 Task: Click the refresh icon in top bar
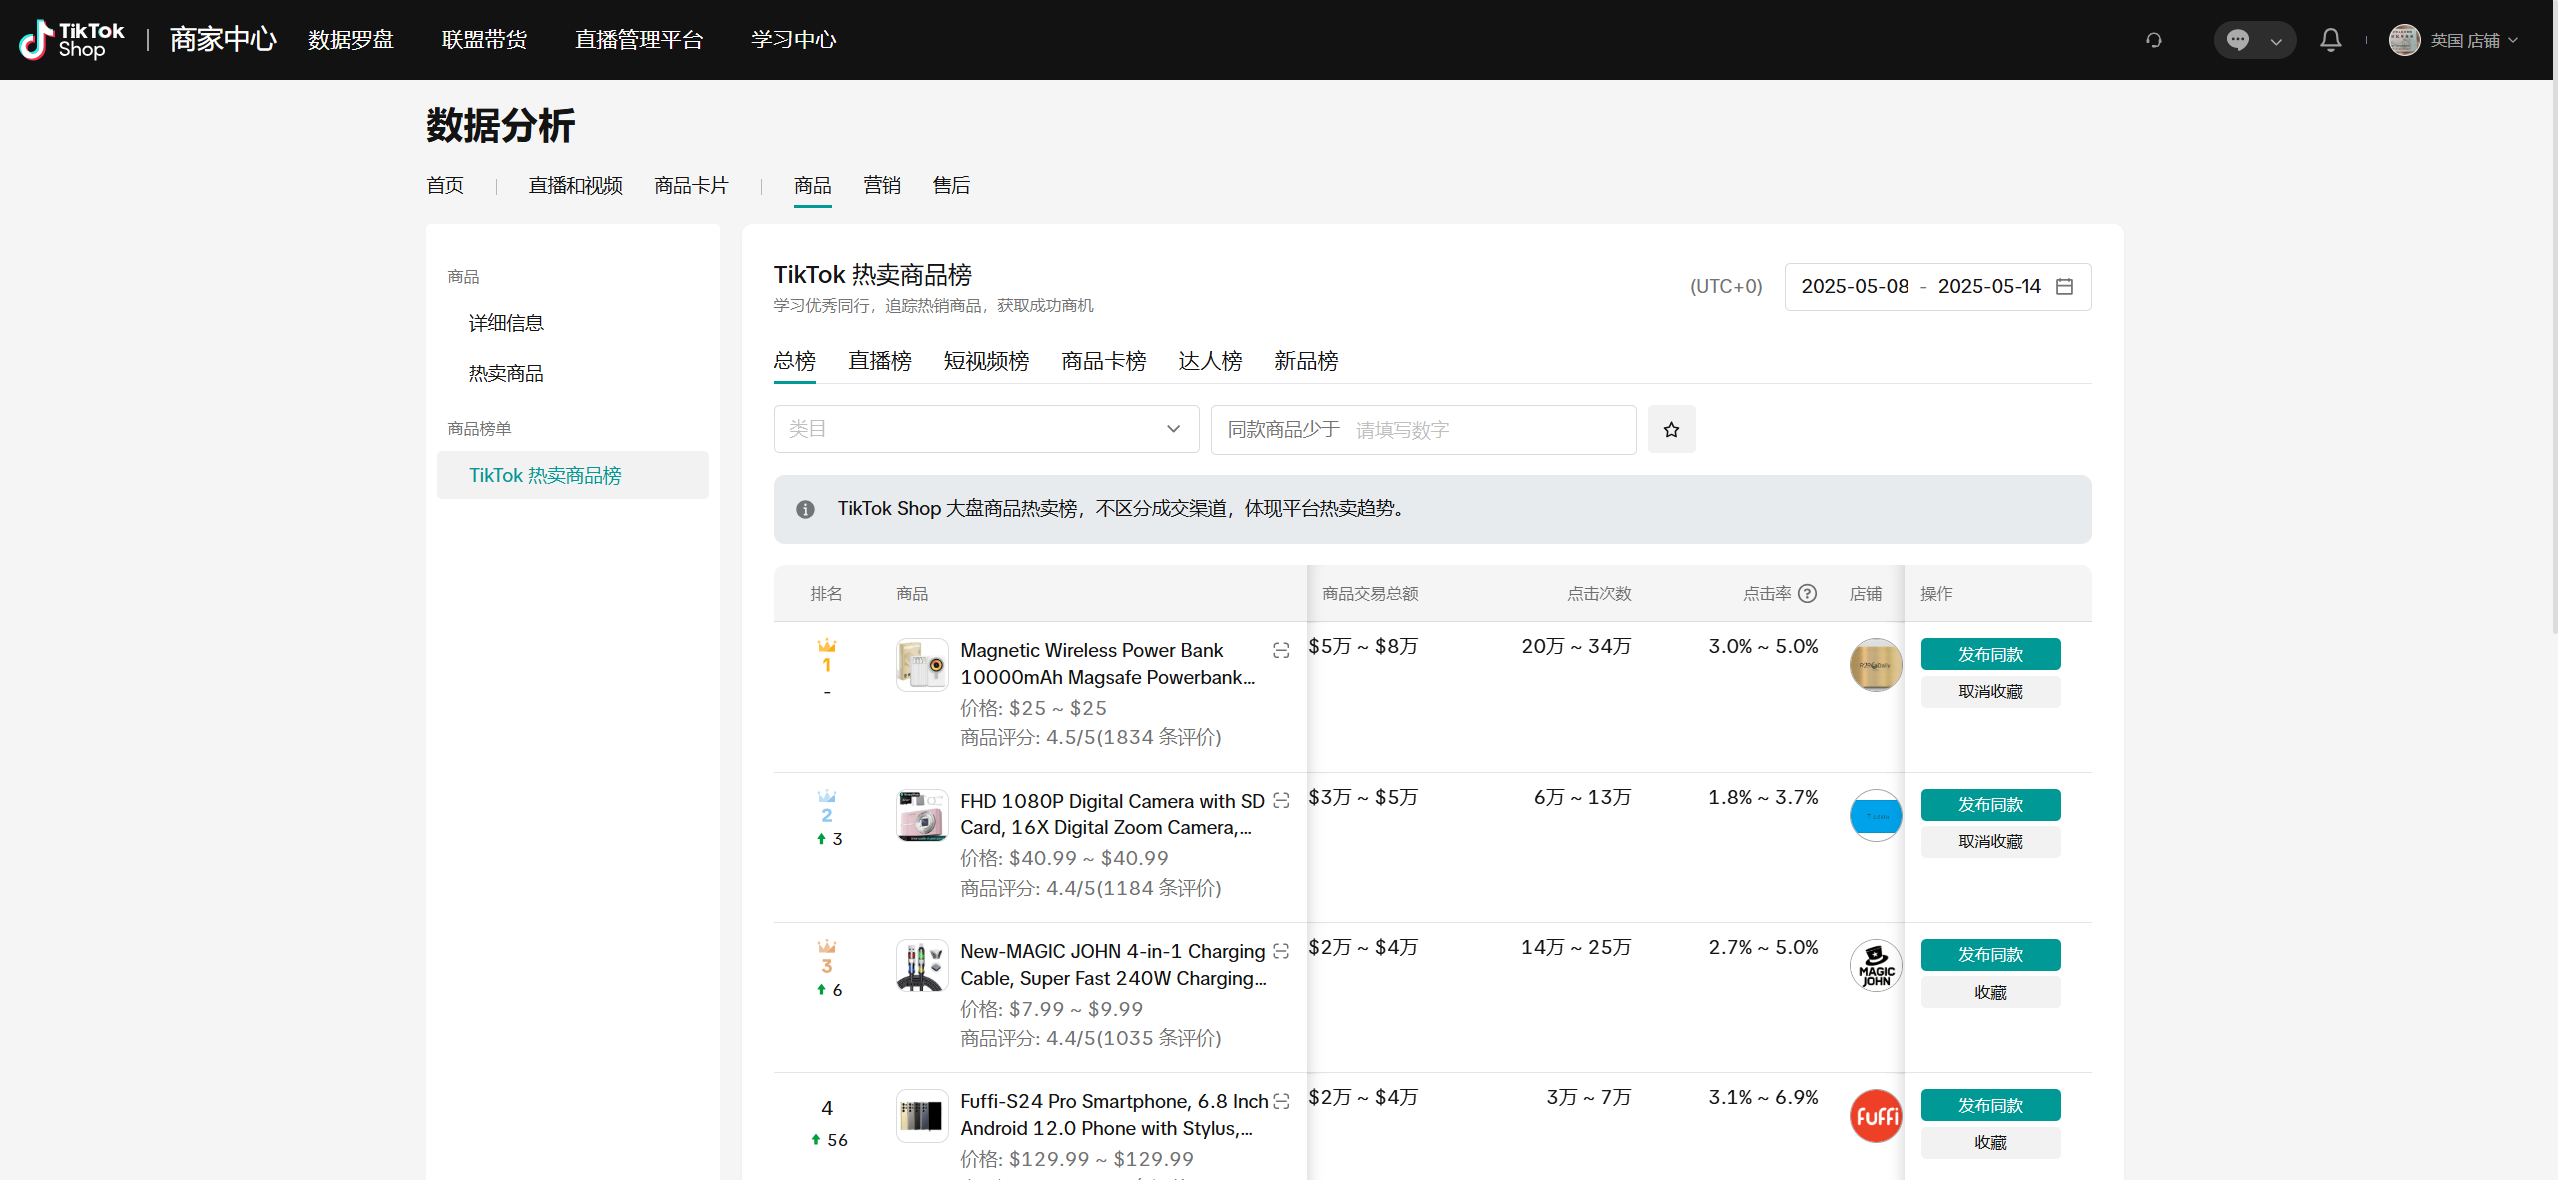[2154, 40]
